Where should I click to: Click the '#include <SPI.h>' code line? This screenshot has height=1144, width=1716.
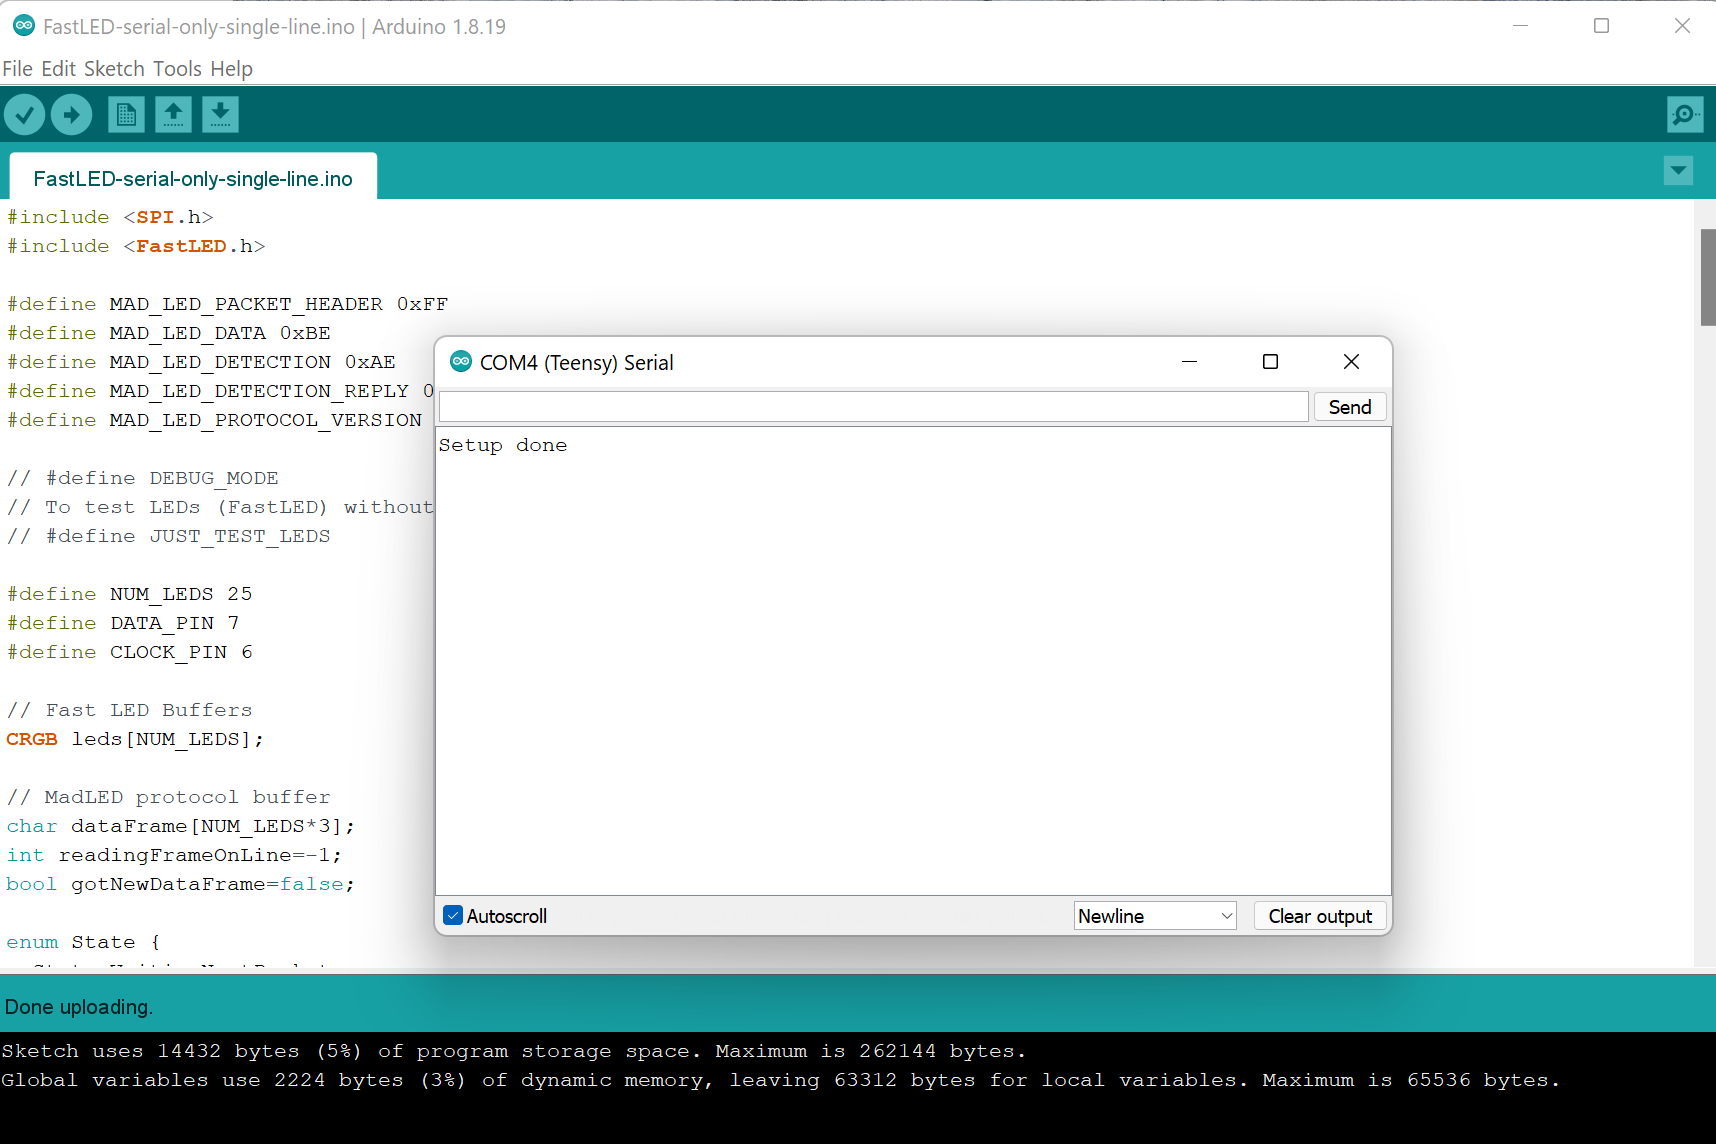[110, 217]
